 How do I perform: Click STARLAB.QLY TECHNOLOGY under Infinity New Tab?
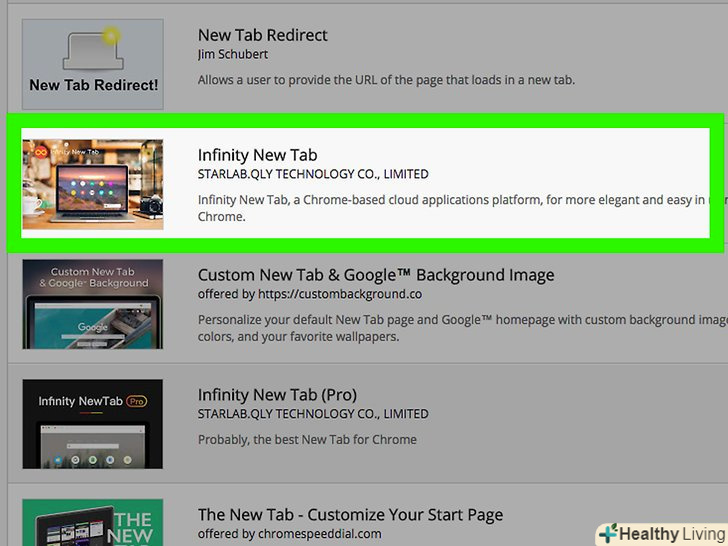pyautogui.click(x=313, y=174)
